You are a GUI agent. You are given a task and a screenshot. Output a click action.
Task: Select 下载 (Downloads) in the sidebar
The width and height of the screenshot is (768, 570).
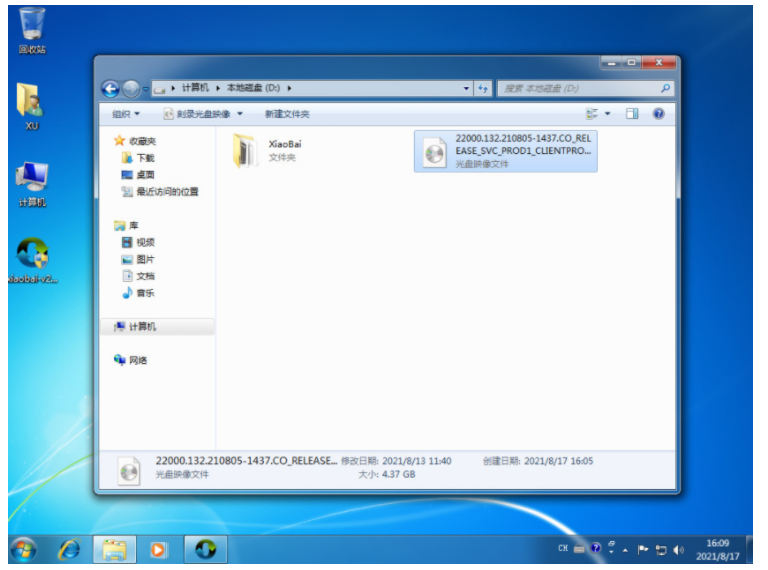pos(145,158)
